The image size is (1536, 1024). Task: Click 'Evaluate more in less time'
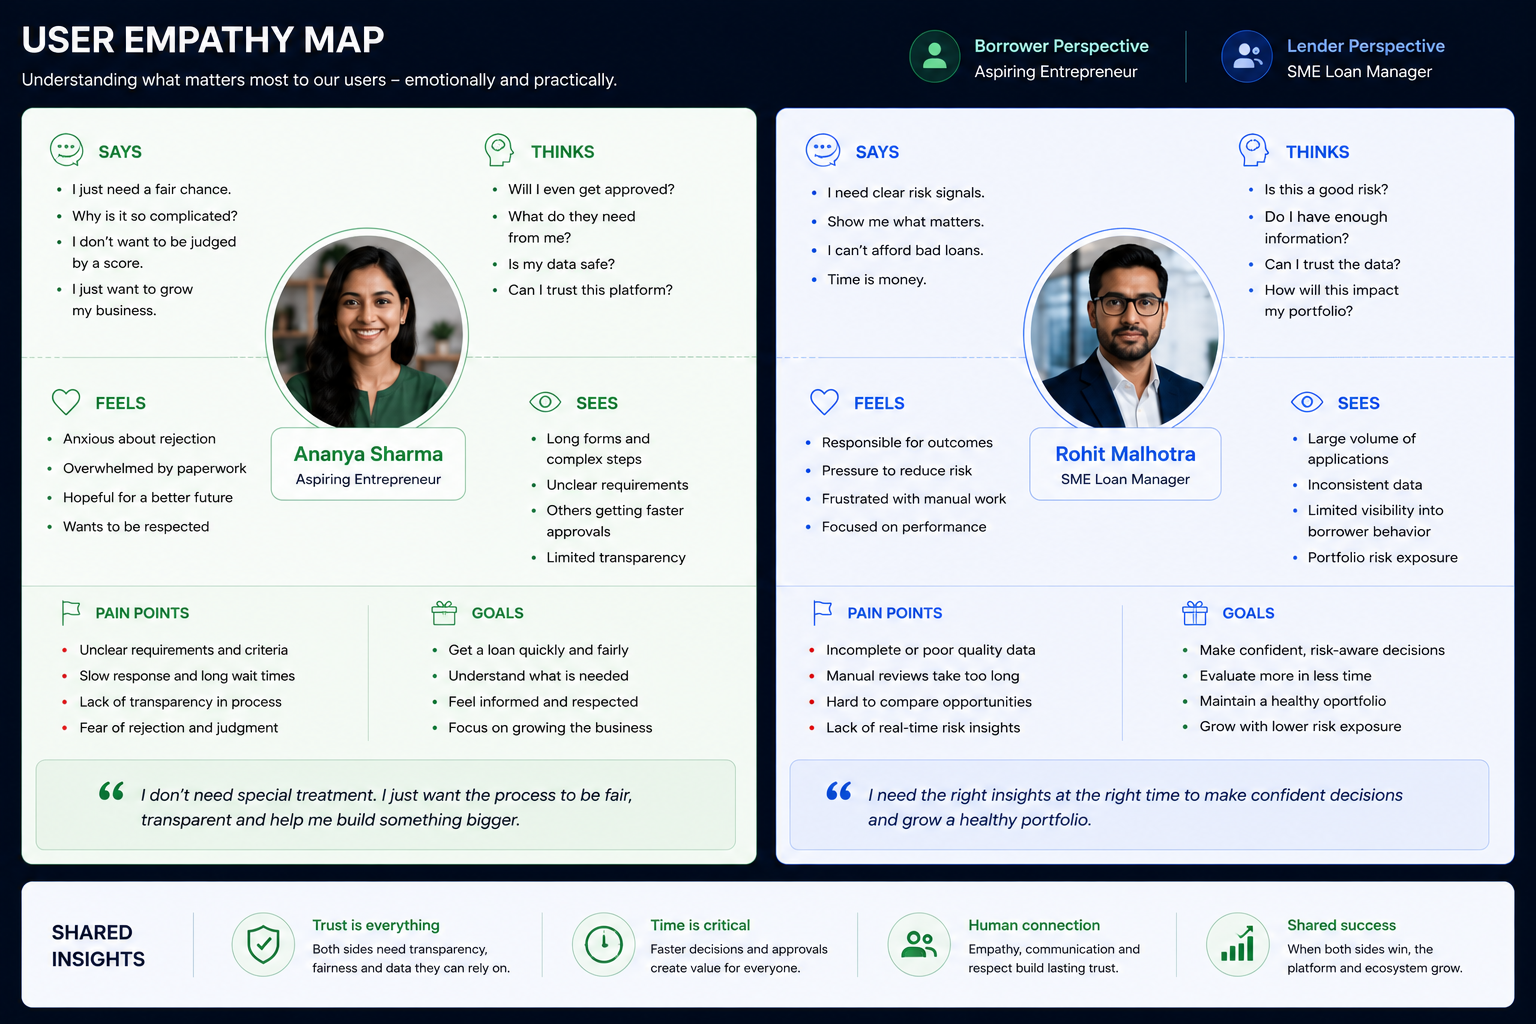[1285, 676]
